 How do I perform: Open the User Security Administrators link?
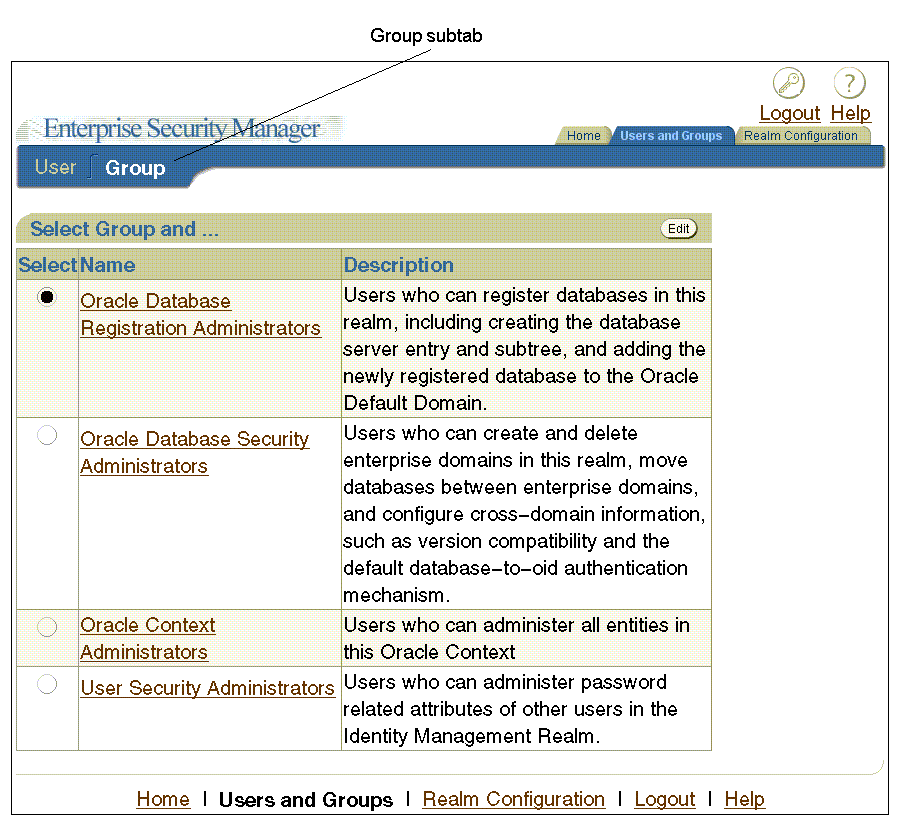(x=207, y=688)
